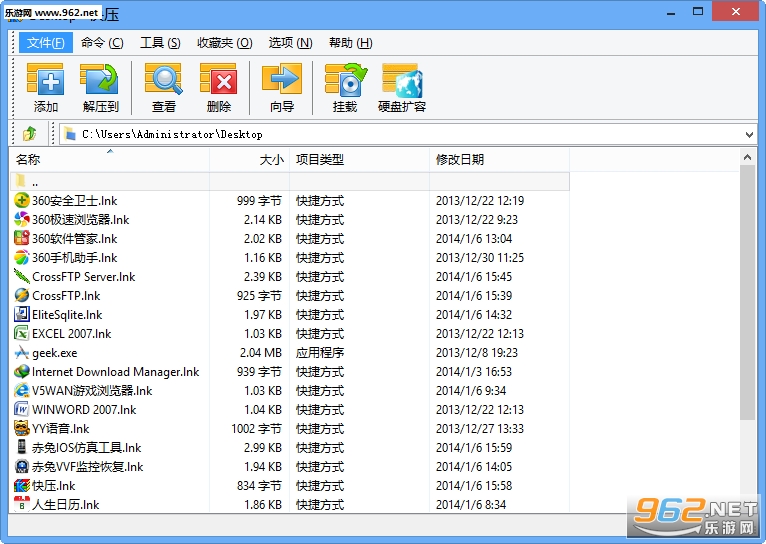The image size is (766, 544).
Task: Click the 挂载 (Mount) disc icon
Action: pyautogui.click(x=346, y=80)
